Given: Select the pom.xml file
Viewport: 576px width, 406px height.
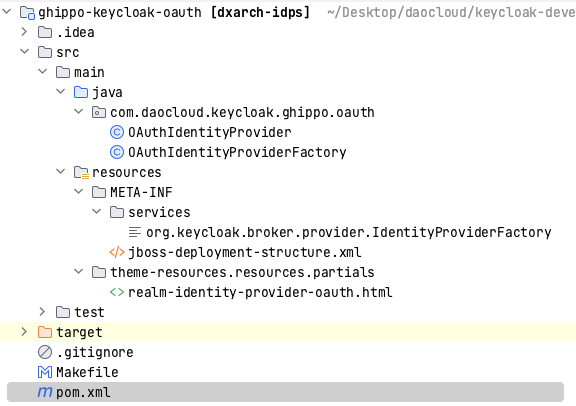Looking at the screenshot, I should [285, 392].
